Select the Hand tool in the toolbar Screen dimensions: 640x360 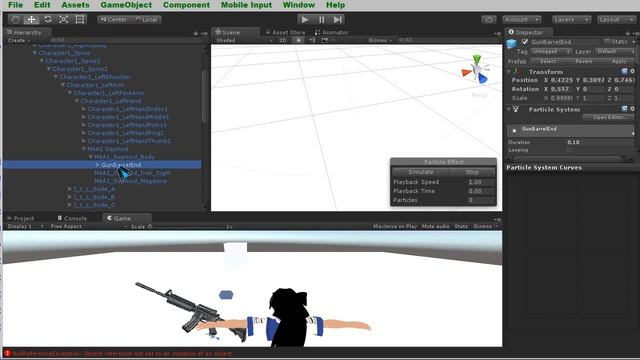pos(16,19)
